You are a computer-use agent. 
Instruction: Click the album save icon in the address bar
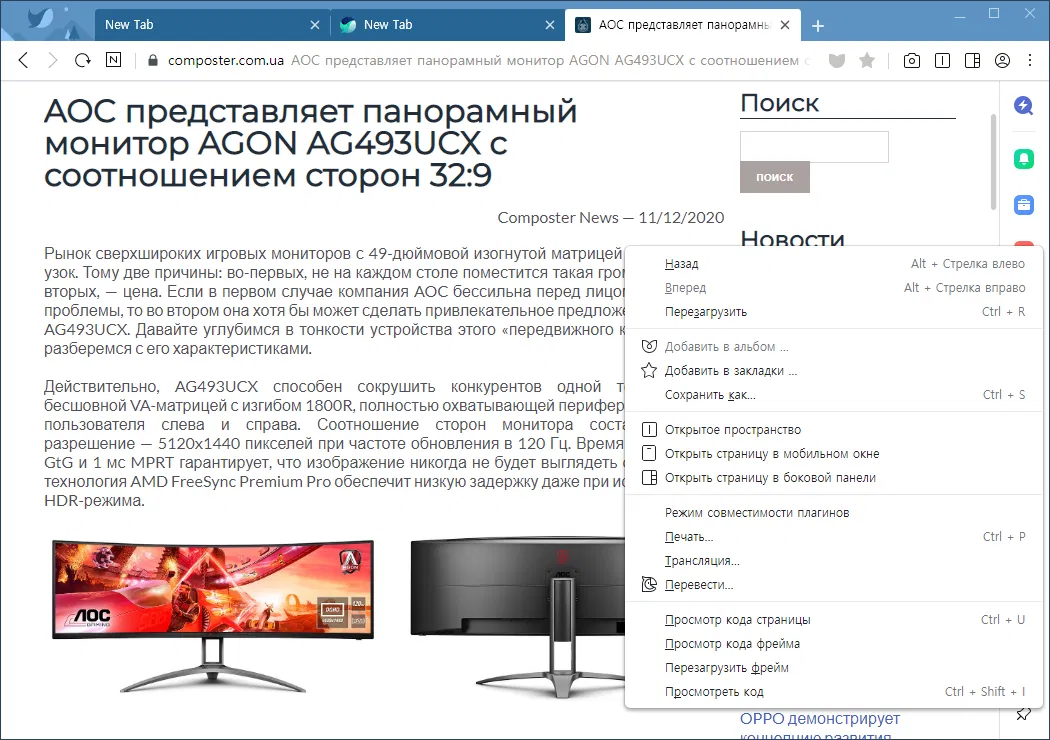836,61
